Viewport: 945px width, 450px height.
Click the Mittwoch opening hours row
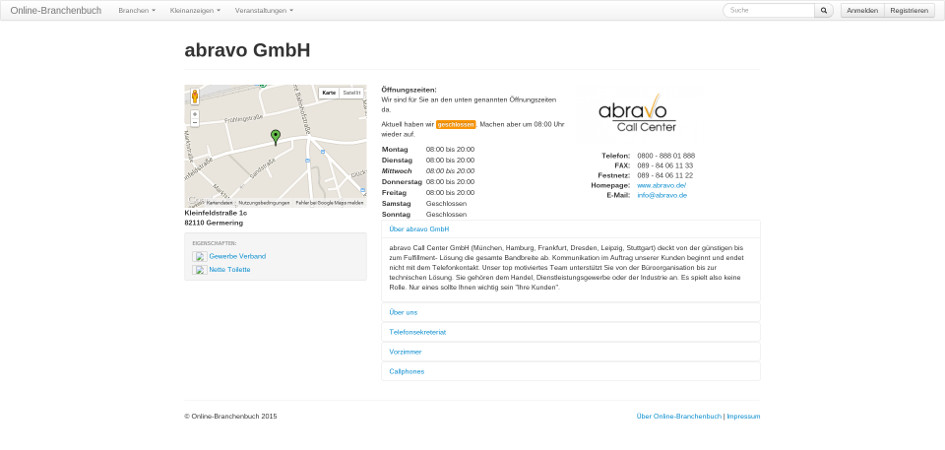click(428, 171)
